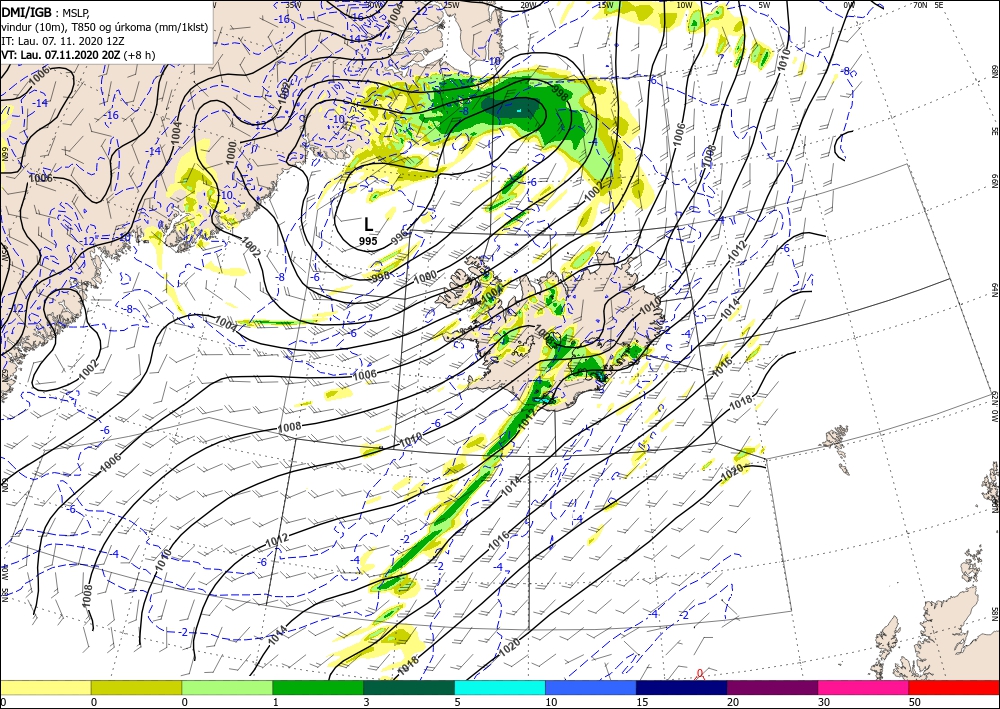This screenshot has width=1000, height=709.
Task: Click the "35W" longitude label
Action: 293,5
